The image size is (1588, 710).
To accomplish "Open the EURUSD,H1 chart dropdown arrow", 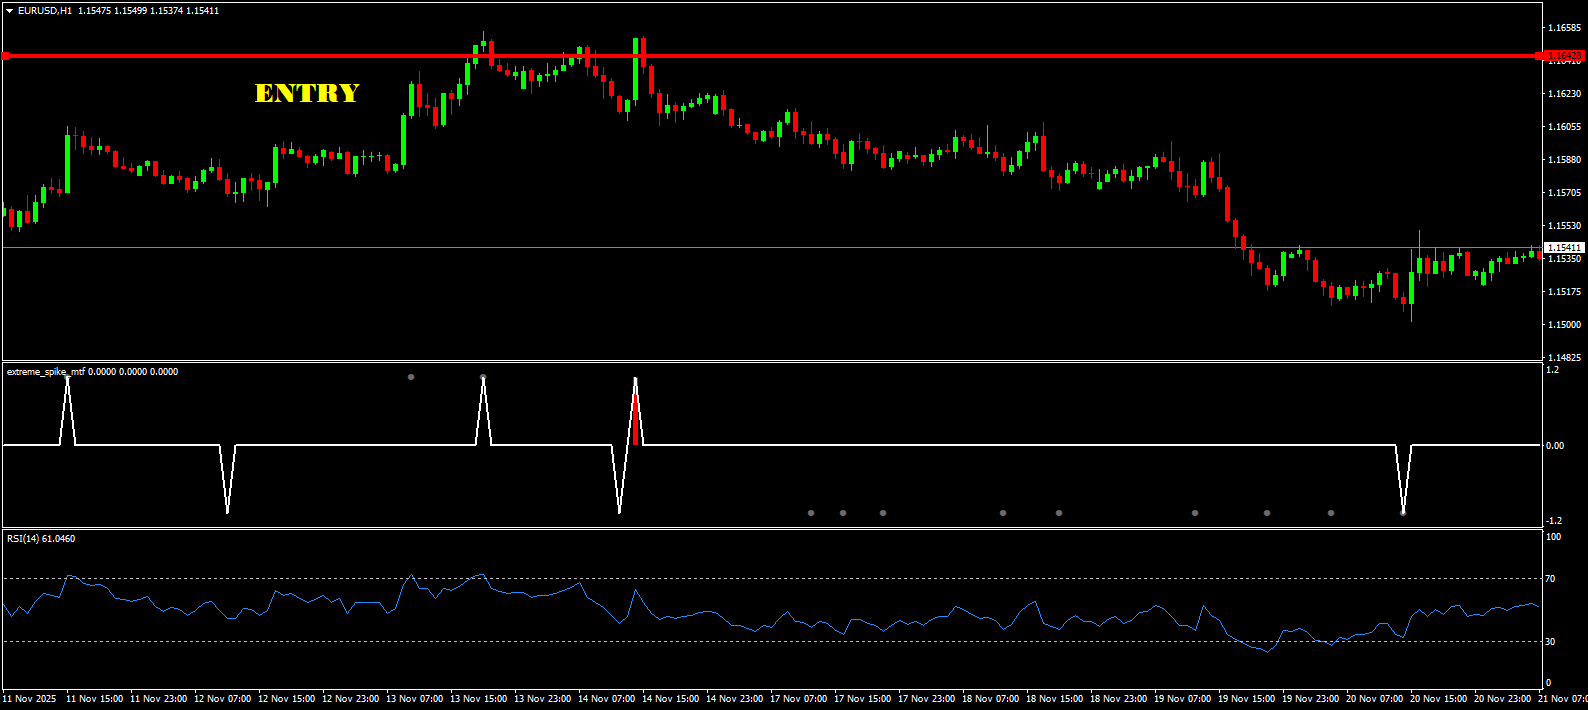I will (x=9, y=11).
